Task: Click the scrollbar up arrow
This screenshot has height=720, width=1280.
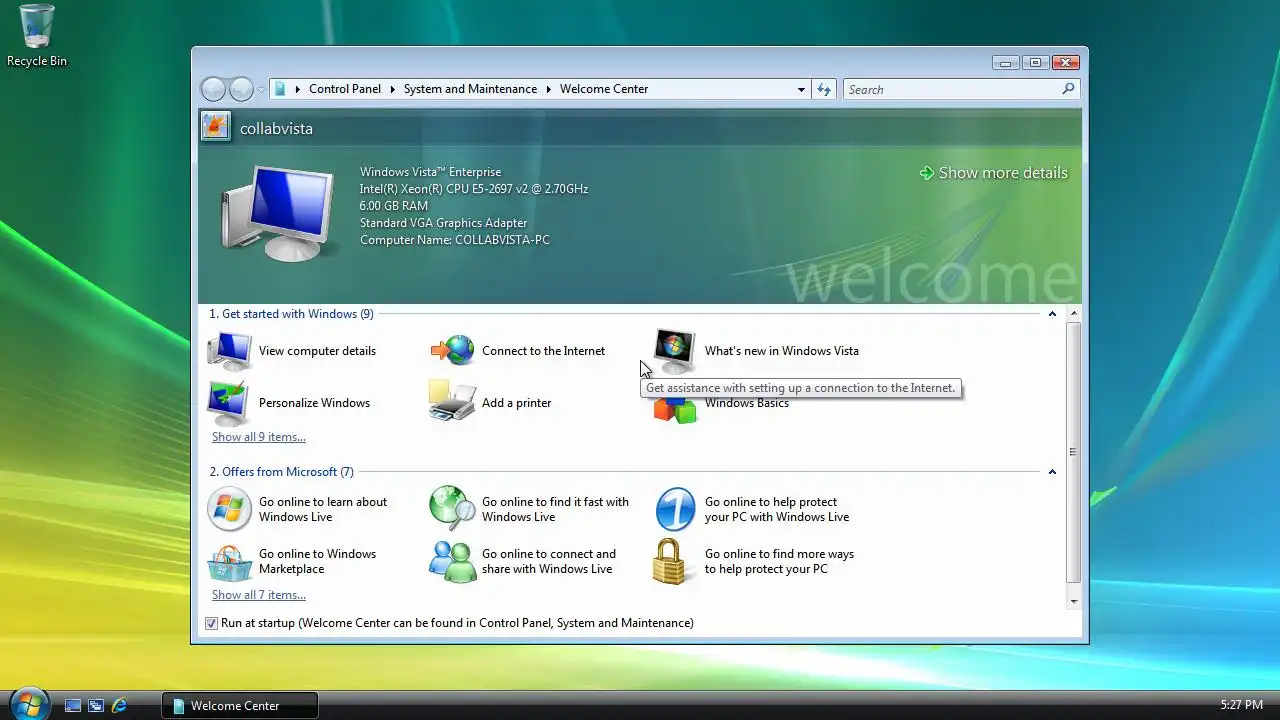Action: click(1073, 314)
